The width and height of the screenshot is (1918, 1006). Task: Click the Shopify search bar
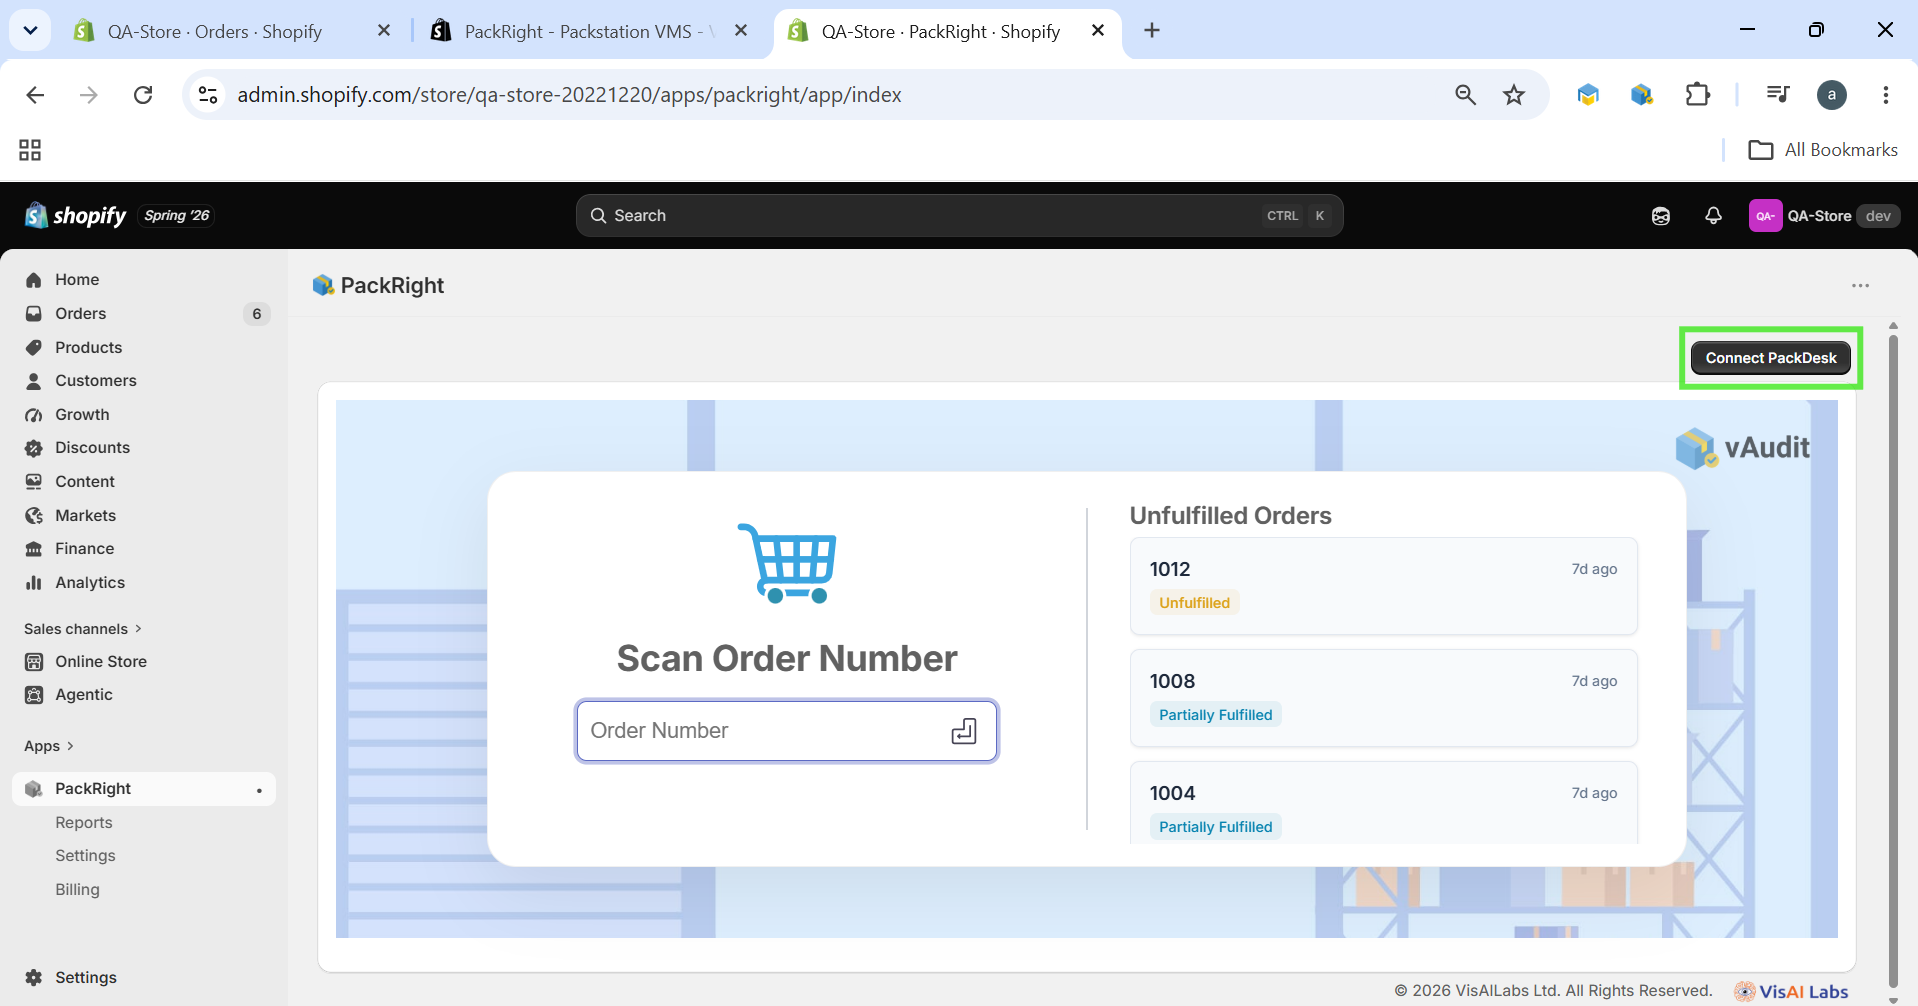click(x=959, y=216)
